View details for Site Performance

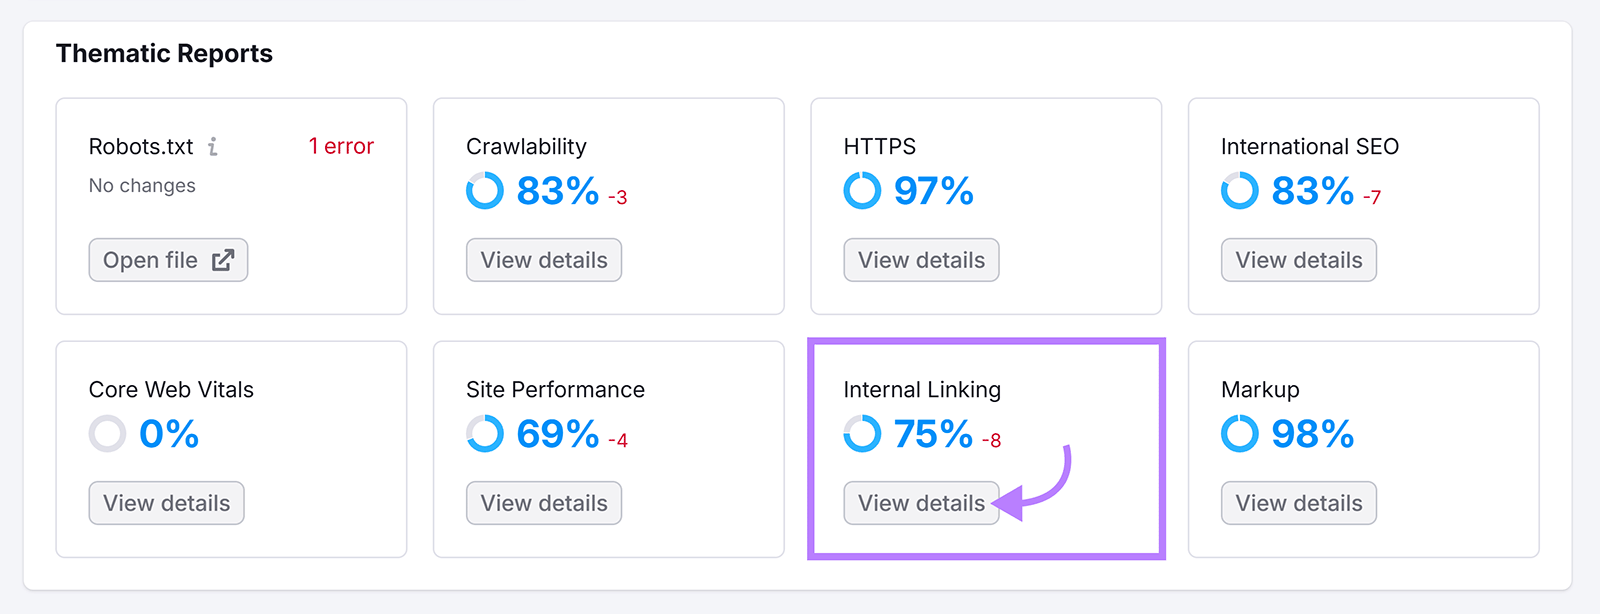tap(543, 503)
